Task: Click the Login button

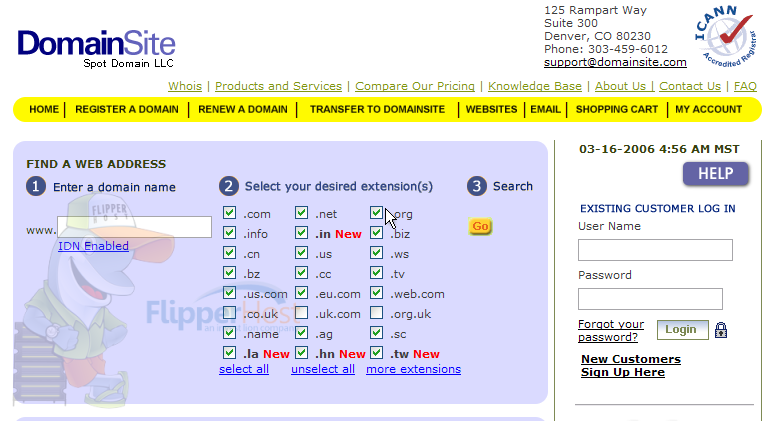Action: pos(682,329)
